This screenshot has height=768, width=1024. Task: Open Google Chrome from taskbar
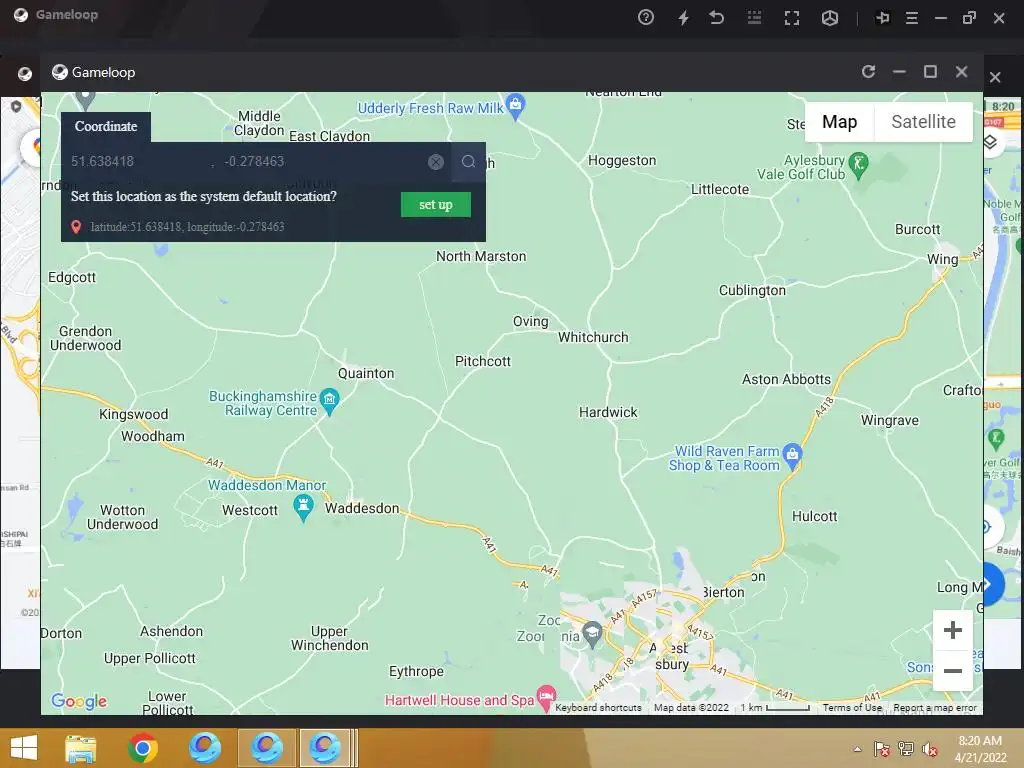click(143, 748)
